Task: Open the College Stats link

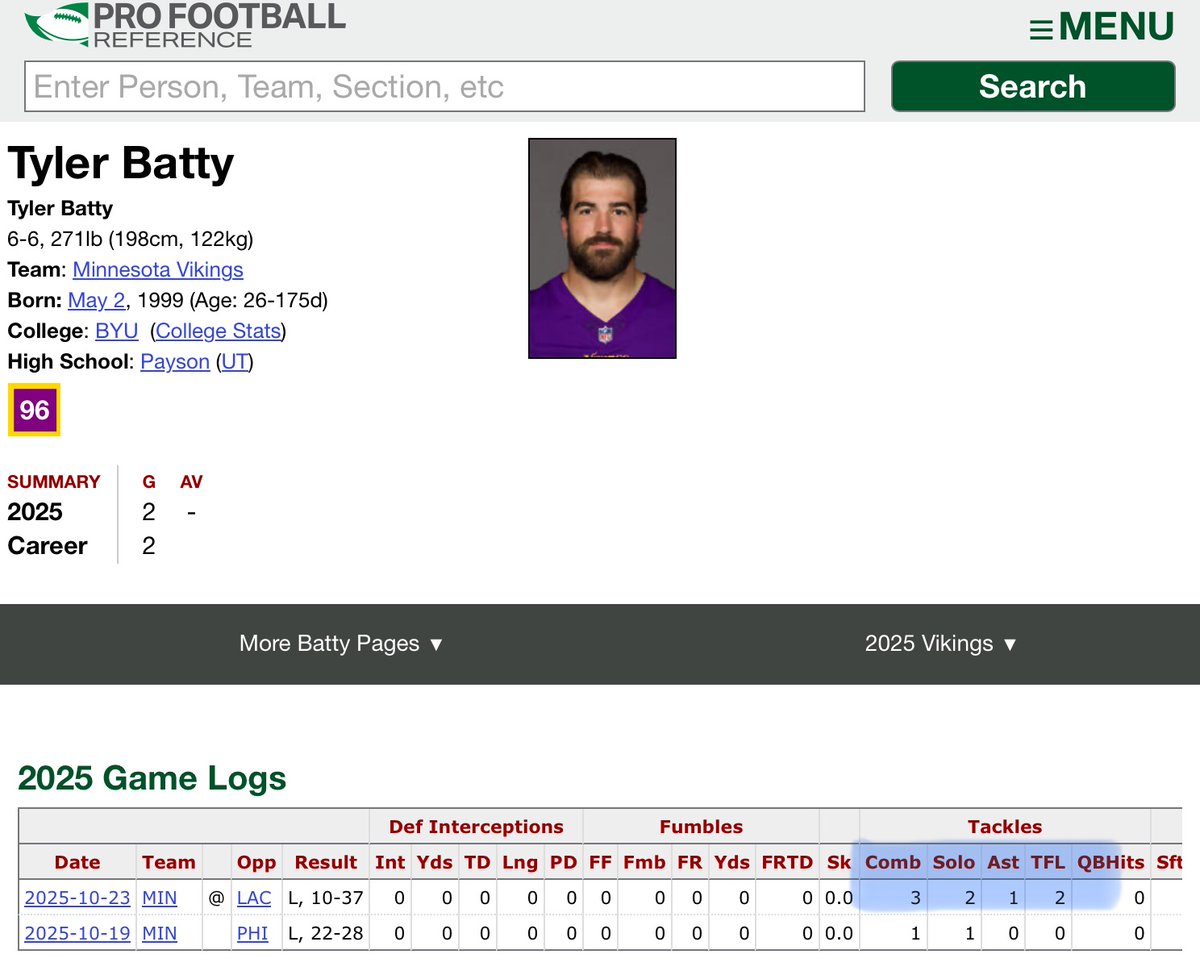Action: point(220,331)
